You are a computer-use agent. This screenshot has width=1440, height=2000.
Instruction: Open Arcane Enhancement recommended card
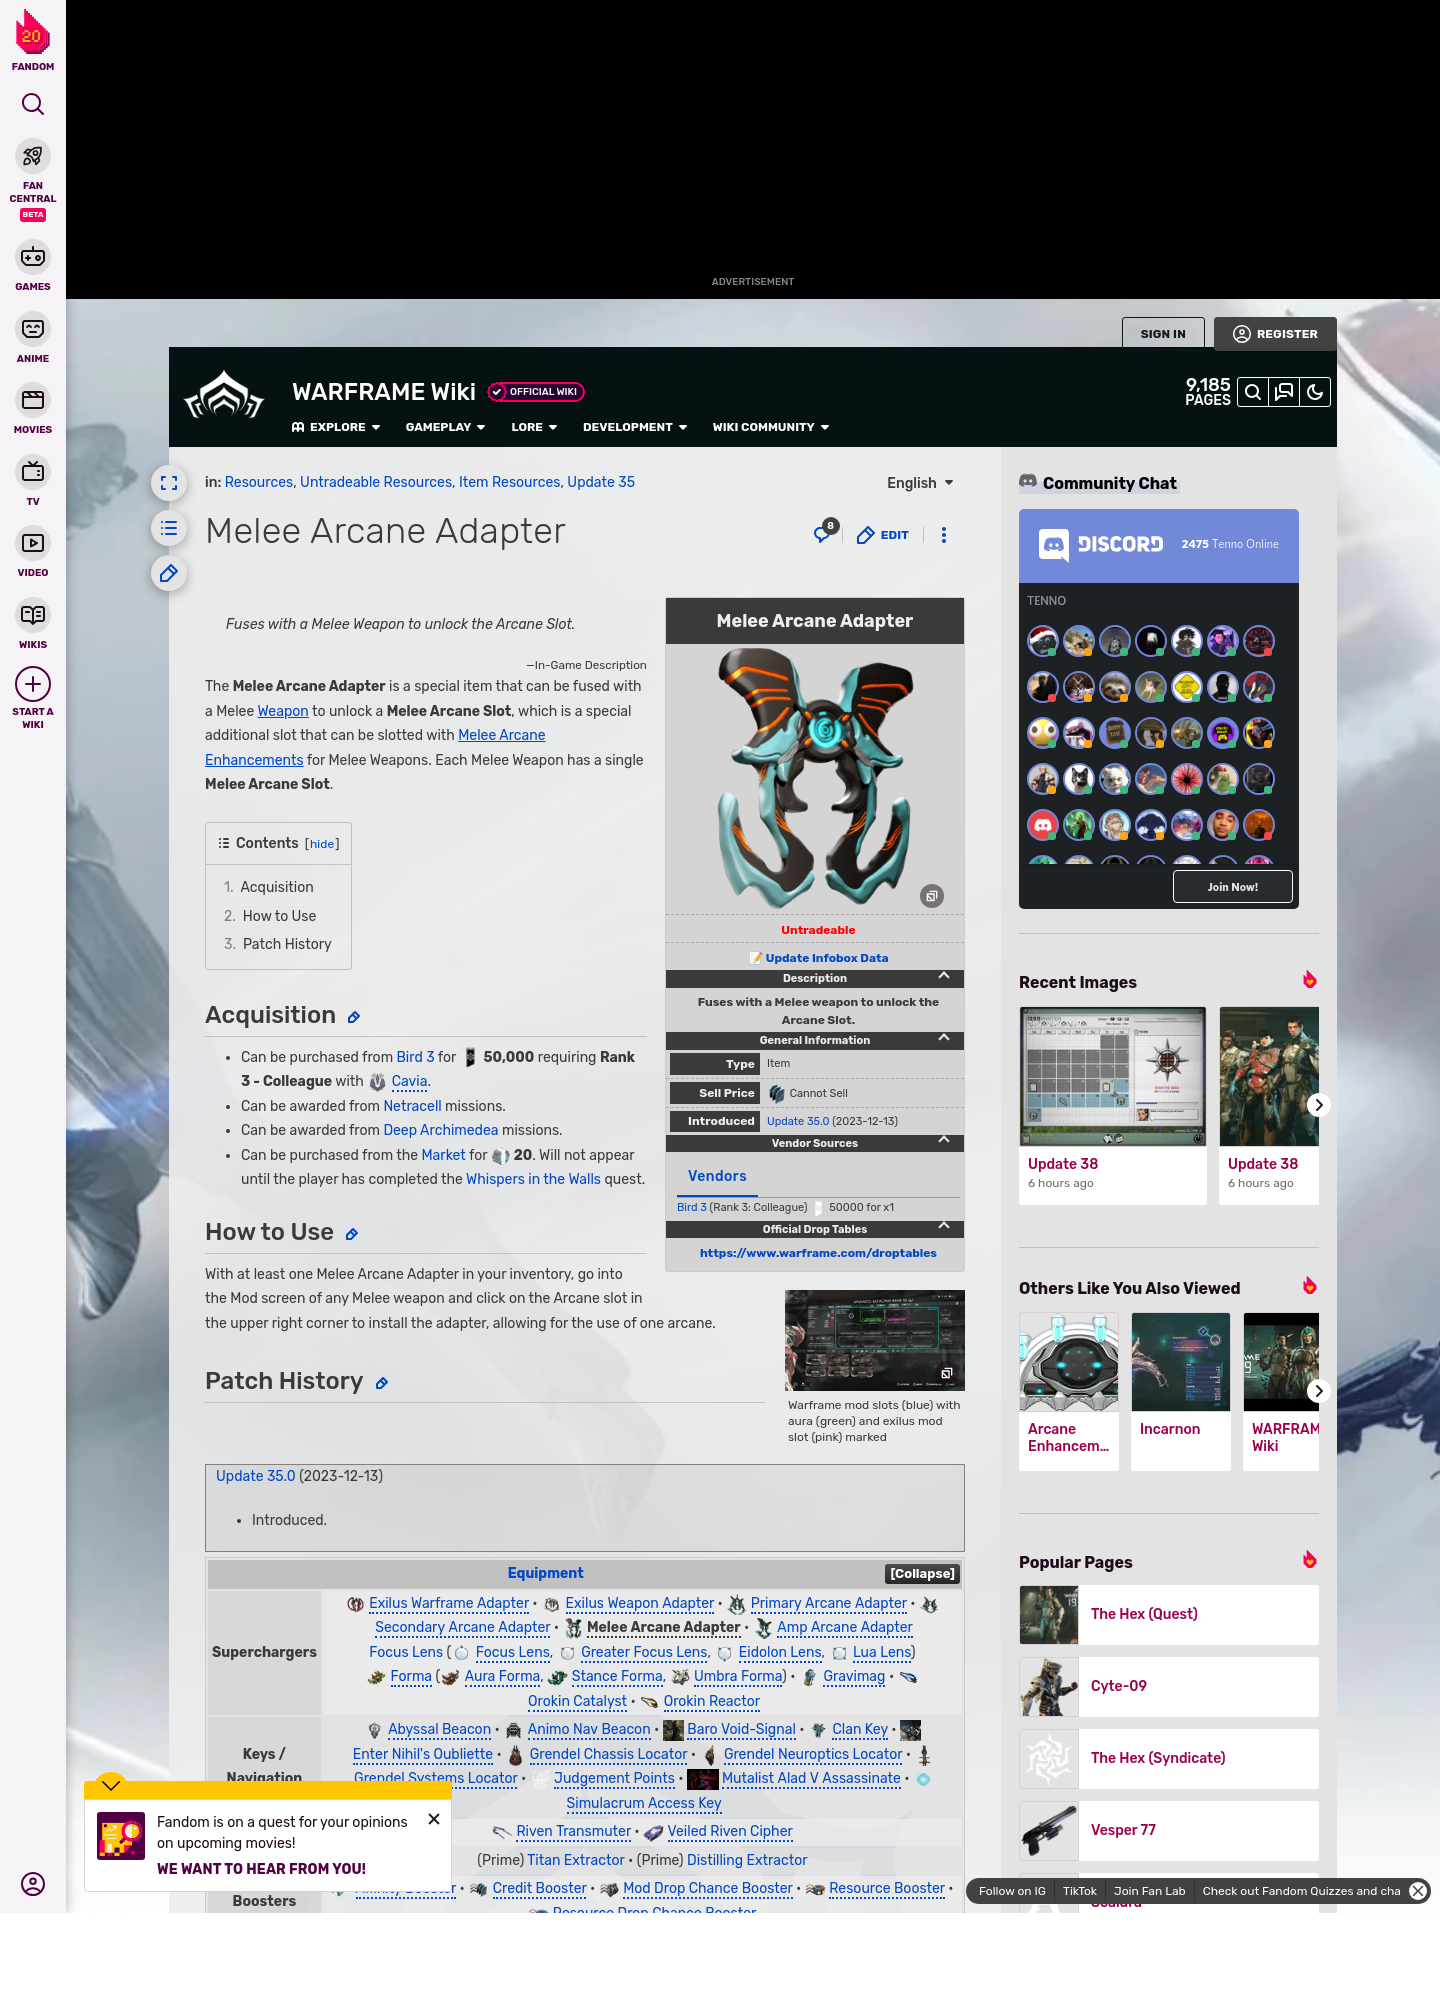tap(1069, 1391)
